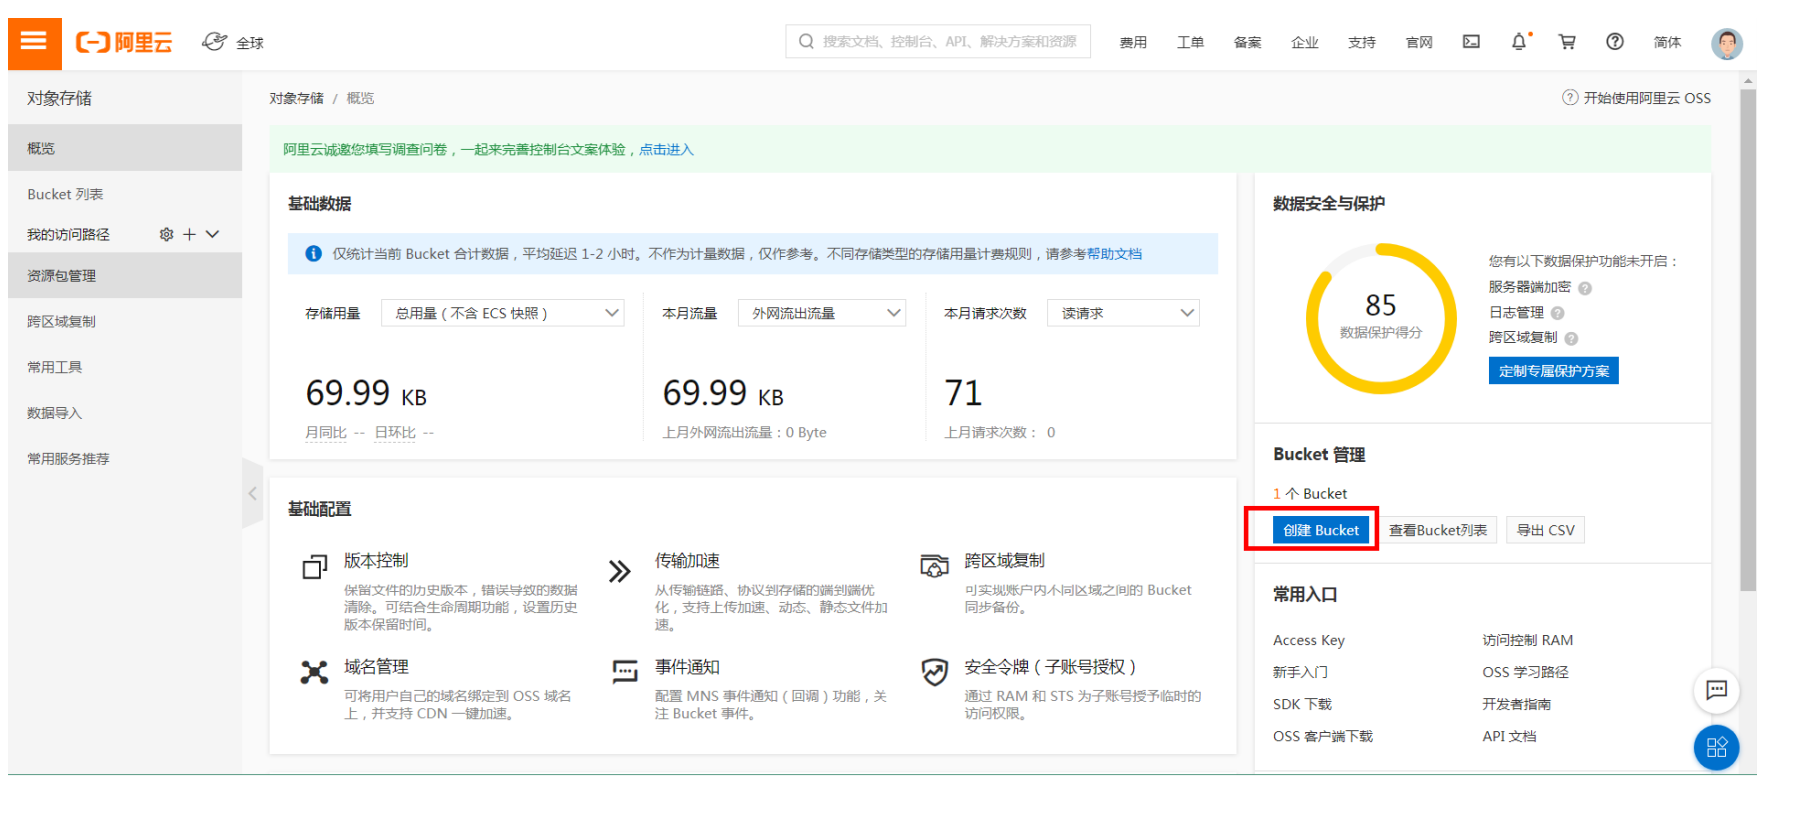The width and height of the screenshot is (1798, 814).
Task: Expand the 我的访问路径 chevron
Action: [x=212, y=234]
